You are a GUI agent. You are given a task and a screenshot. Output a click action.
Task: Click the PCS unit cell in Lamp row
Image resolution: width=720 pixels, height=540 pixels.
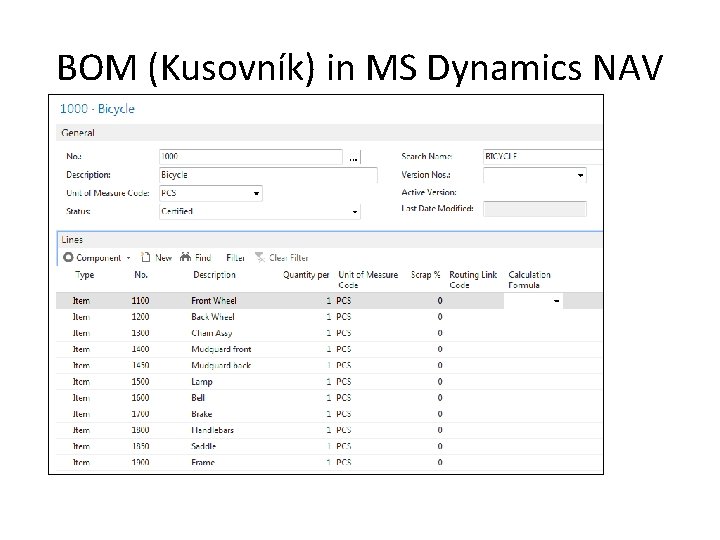(x=343, y=382)
